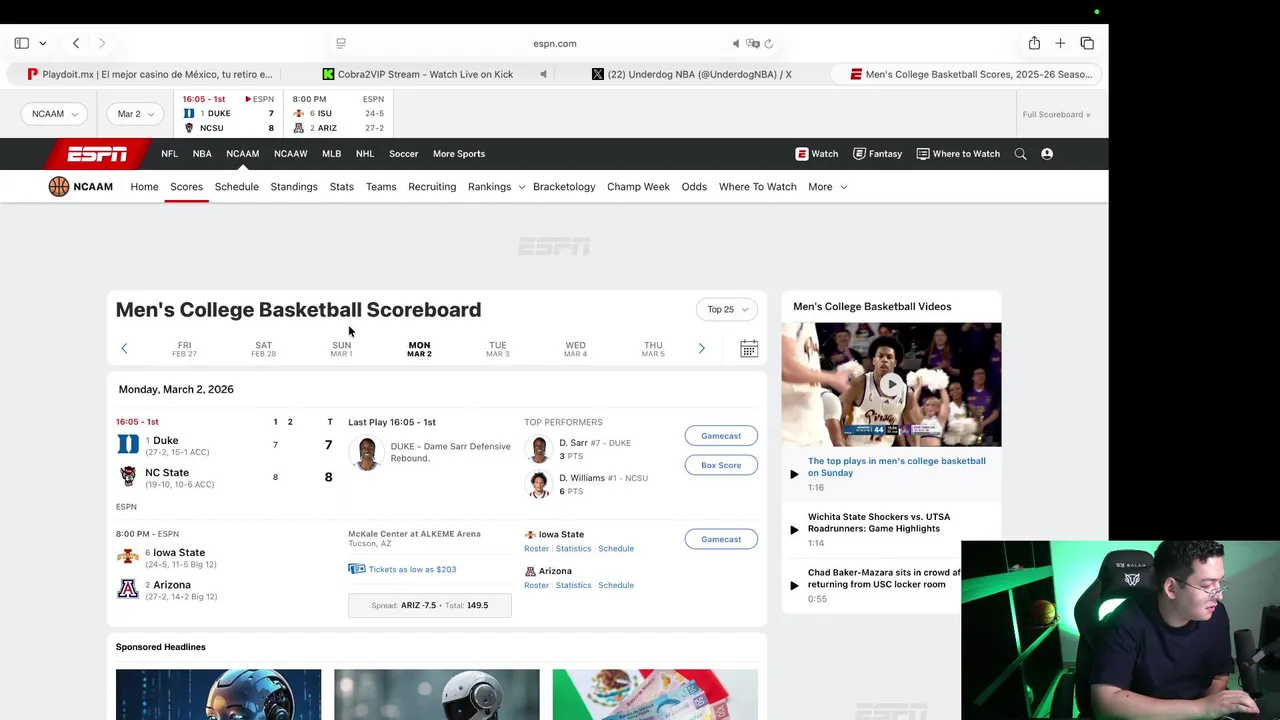Open NFL in ESPN top nav
Viewport: 1280px width, 720px height.
tap(169, 154)
